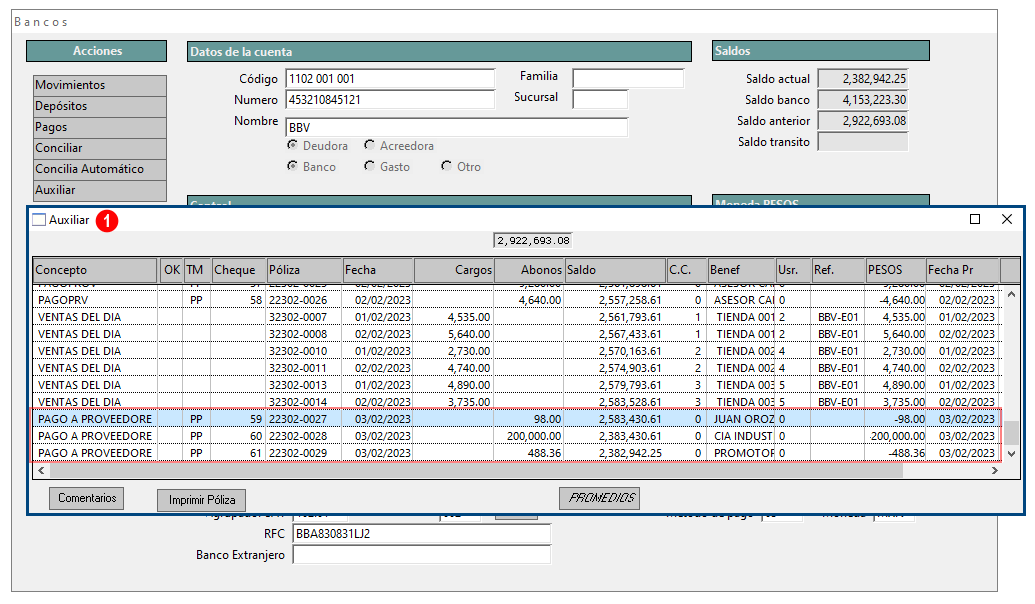Viewport: 1035px width, 604px height.
Task: Click the TM column header
Action: 195,270
